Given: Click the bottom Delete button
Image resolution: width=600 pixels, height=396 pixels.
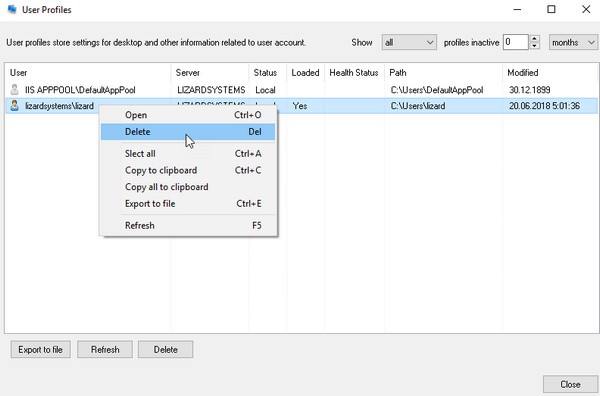Looking at the screenshot, I should [165, 349].
